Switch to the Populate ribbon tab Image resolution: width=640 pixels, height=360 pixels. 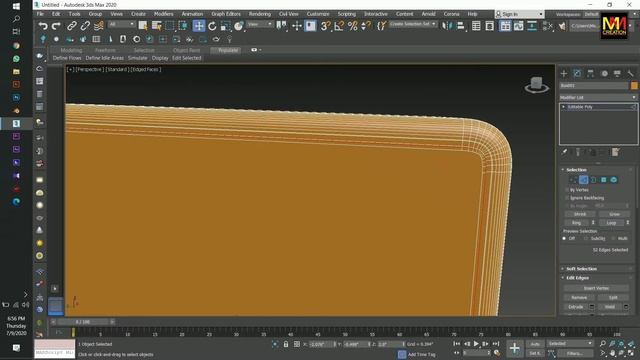(x=227, y=50)
